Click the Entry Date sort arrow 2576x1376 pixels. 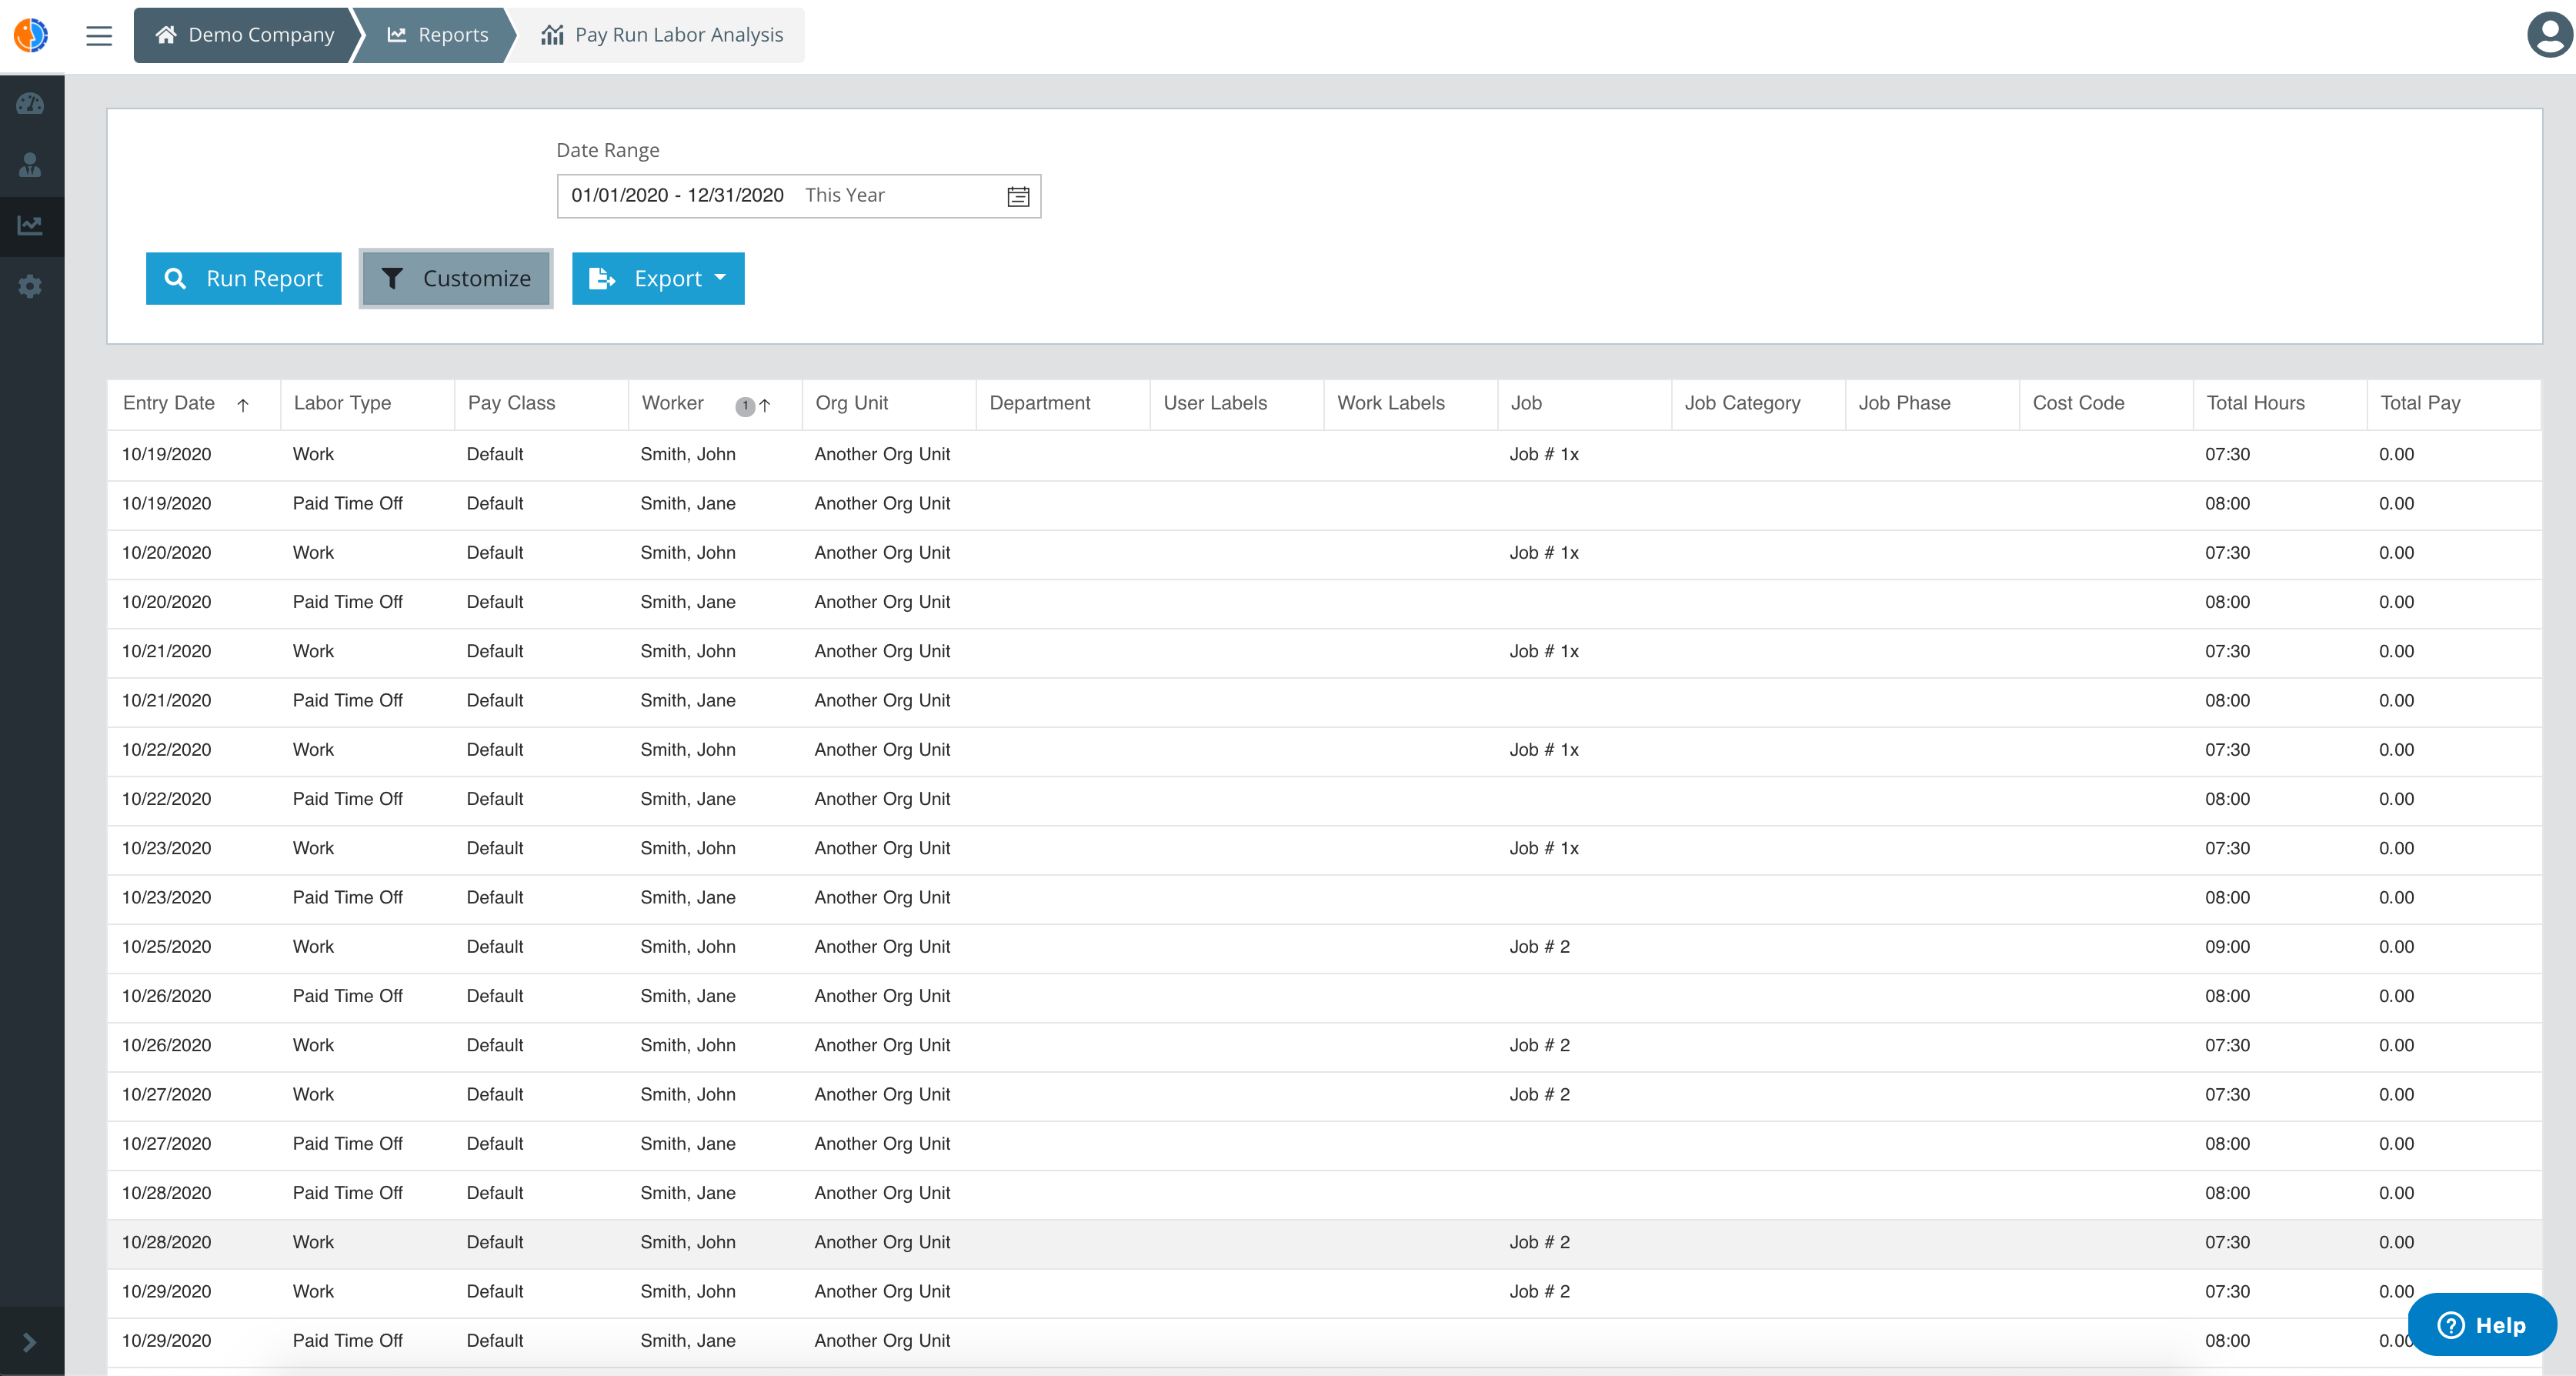(243, 405)
